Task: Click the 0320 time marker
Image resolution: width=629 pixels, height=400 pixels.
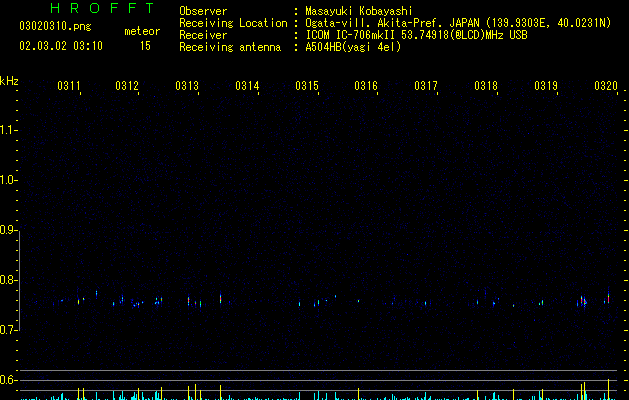Action: click(x=606, y=86)
